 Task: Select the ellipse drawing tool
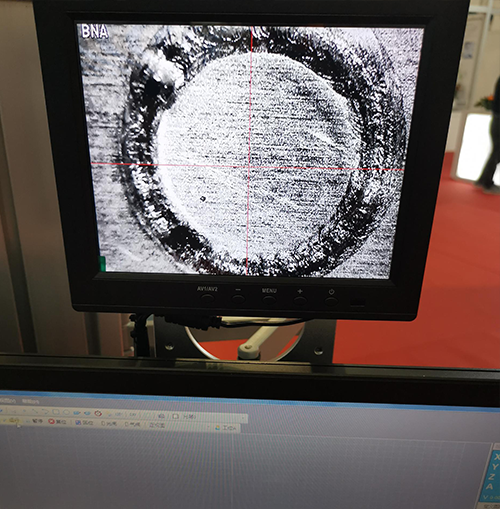pos(66,412)
